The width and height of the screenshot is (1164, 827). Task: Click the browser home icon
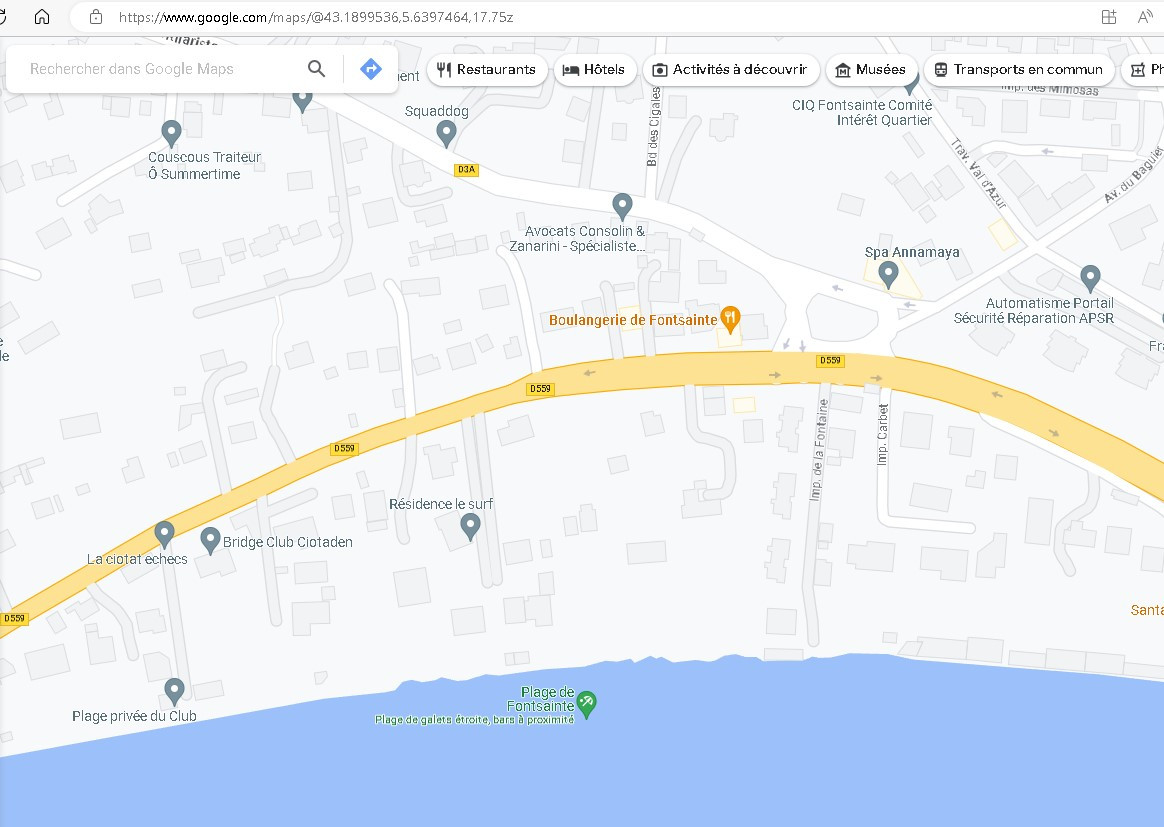42,16
